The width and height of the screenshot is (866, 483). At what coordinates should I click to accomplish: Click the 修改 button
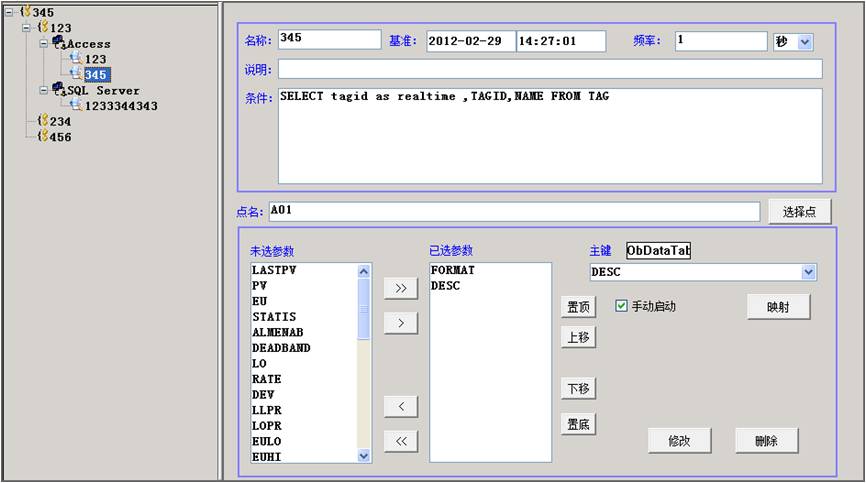click(x=679, y=440)
